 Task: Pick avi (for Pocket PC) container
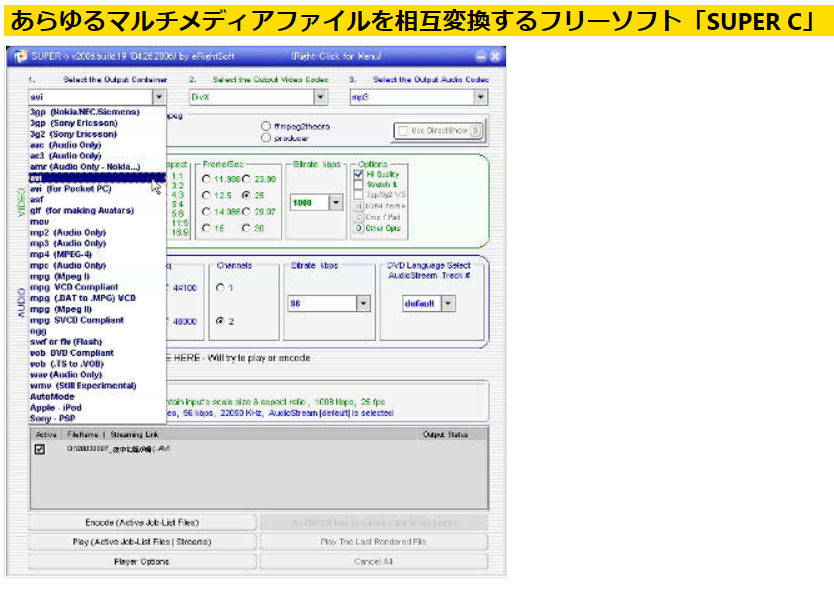pos(71,189)
